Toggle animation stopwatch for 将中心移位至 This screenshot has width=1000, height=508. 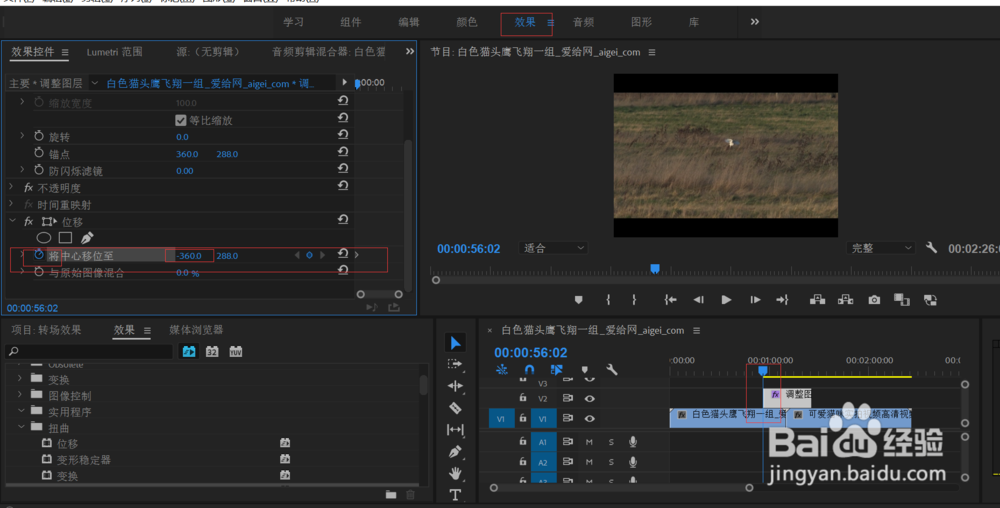pos(39,255)
